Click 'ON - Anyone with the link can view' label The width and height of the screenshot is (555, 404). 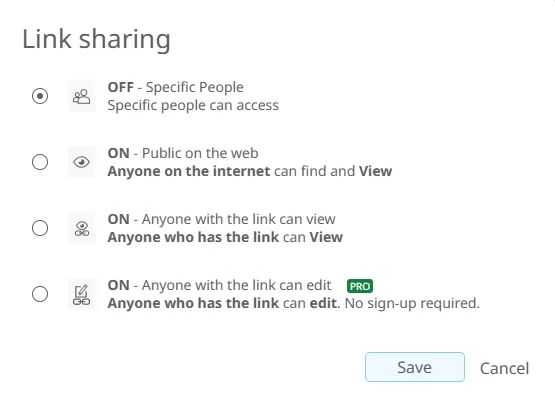click(x=222, y=219)
